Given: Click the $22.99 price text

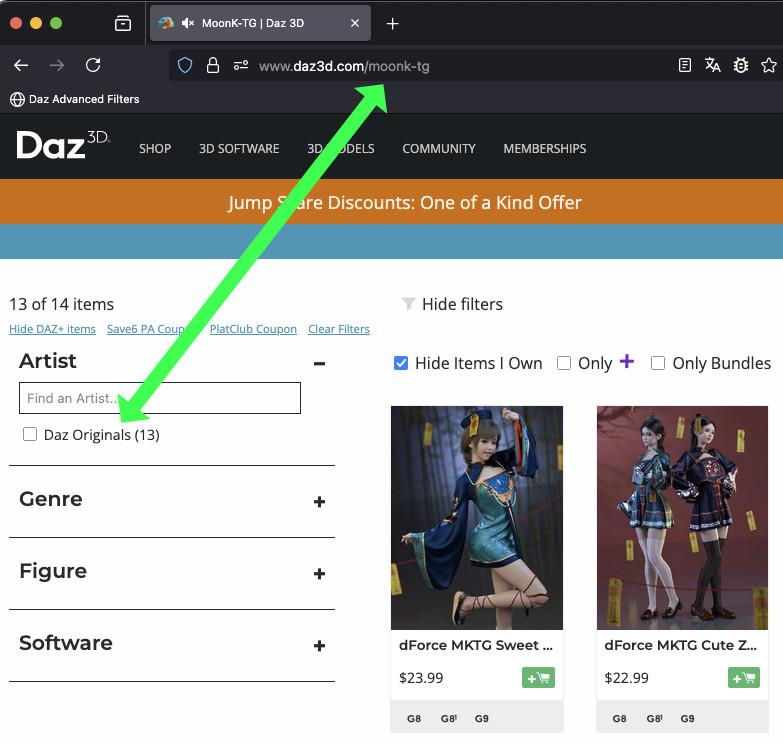Looking at the screenshot, I should pos(627,678).
